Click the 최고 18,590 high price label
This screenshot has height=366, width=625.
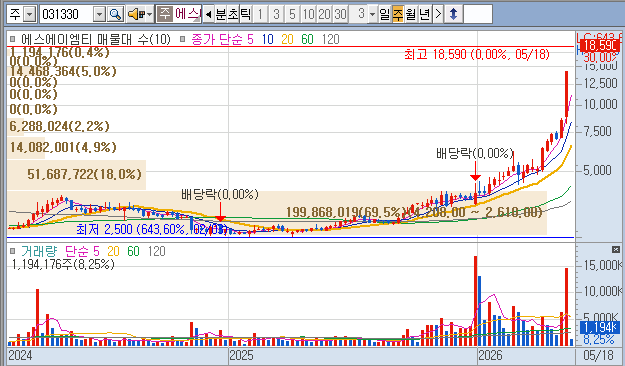[x=477, y=54]
